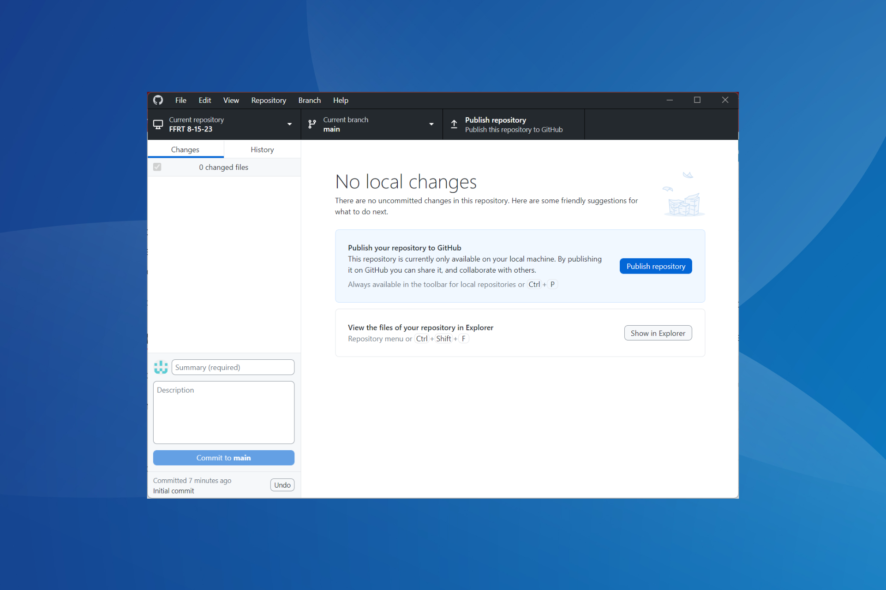Click the blue Publish repository button

(655, 266)
